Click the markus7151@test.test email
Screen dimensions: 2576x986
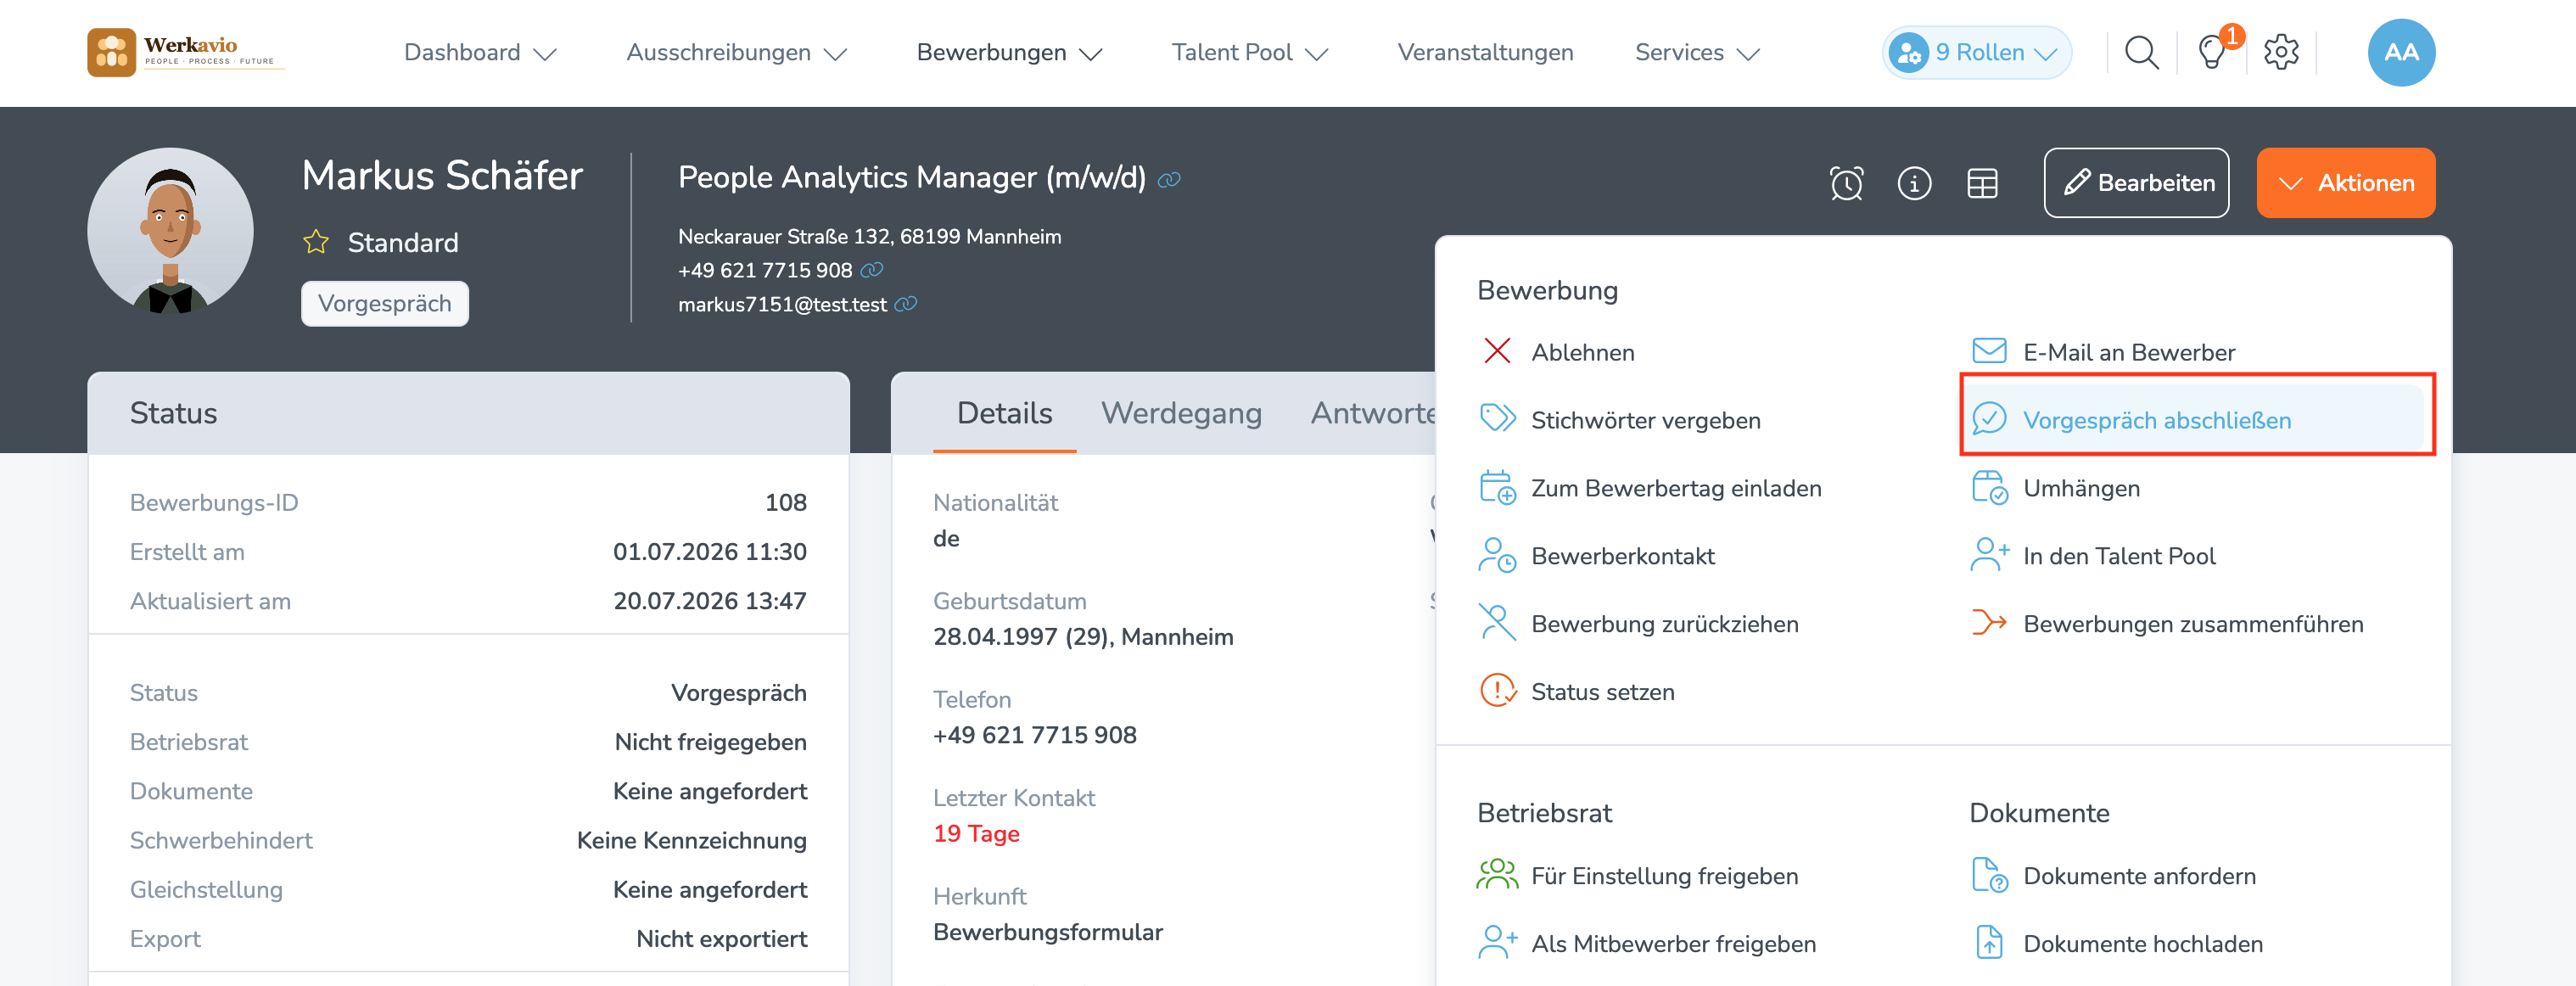782,304
